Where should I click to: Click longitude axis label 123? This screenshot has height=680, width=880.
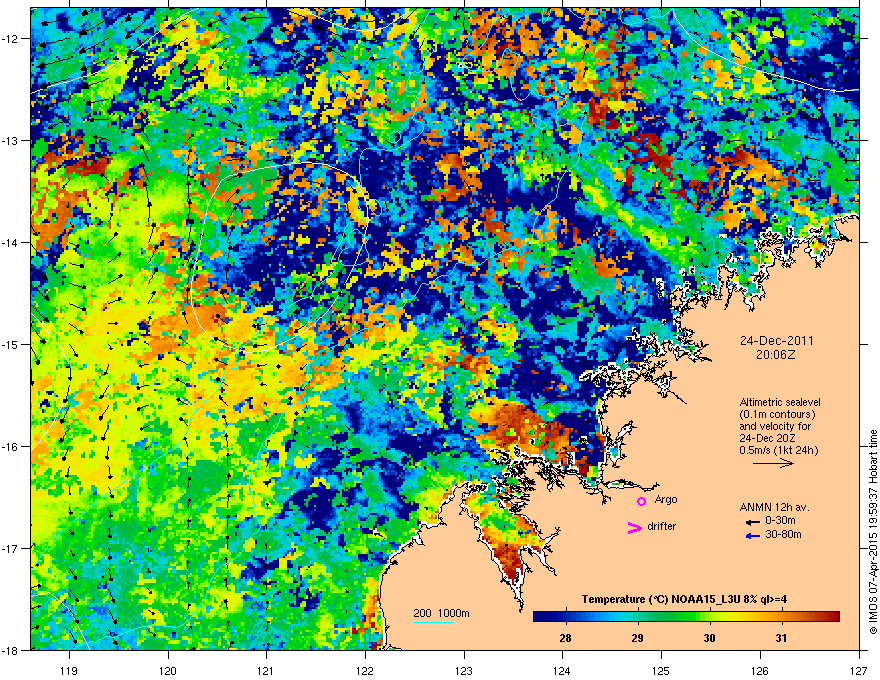(x=464, y=670)
